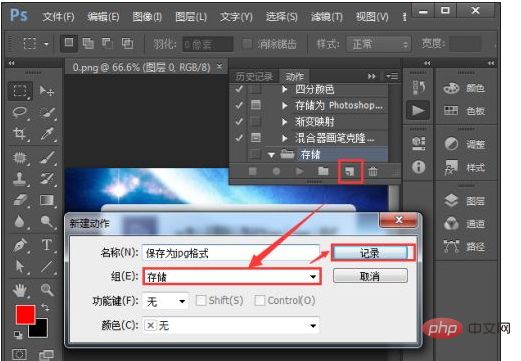Toggle checkmark for 存储为 Photoshop action
Image resolution: width=521 pixels, height=361 pixels.
pyautogui.click(x=239, y=105)
